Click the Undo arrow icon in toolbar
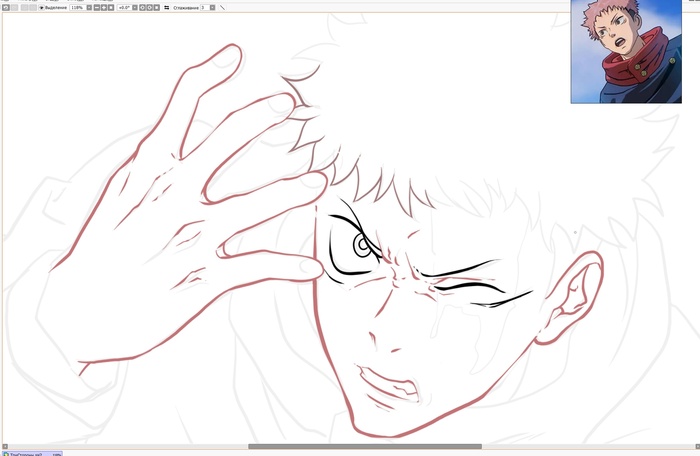Viewport: 700px width, 456px height. coord(5,7)
